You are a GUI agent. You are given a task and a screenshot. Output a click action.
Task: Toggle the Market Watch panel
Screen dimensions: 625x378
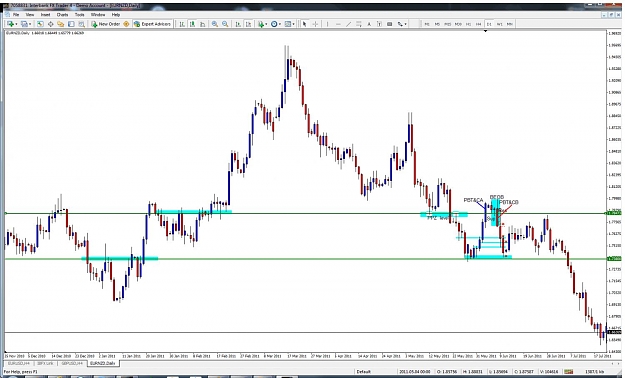(40, 24)
